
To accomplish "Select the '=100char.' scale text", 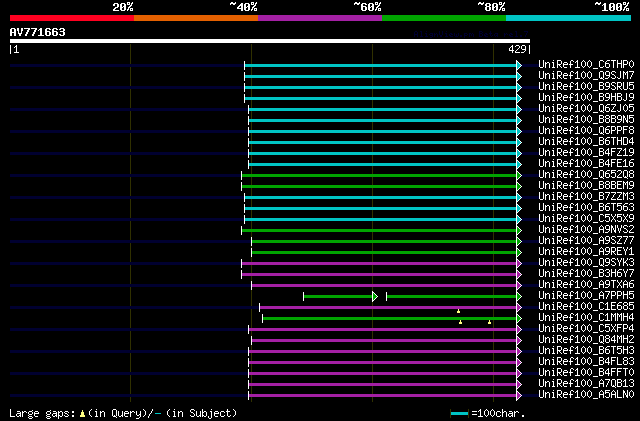I will click(x=498, y=413).
